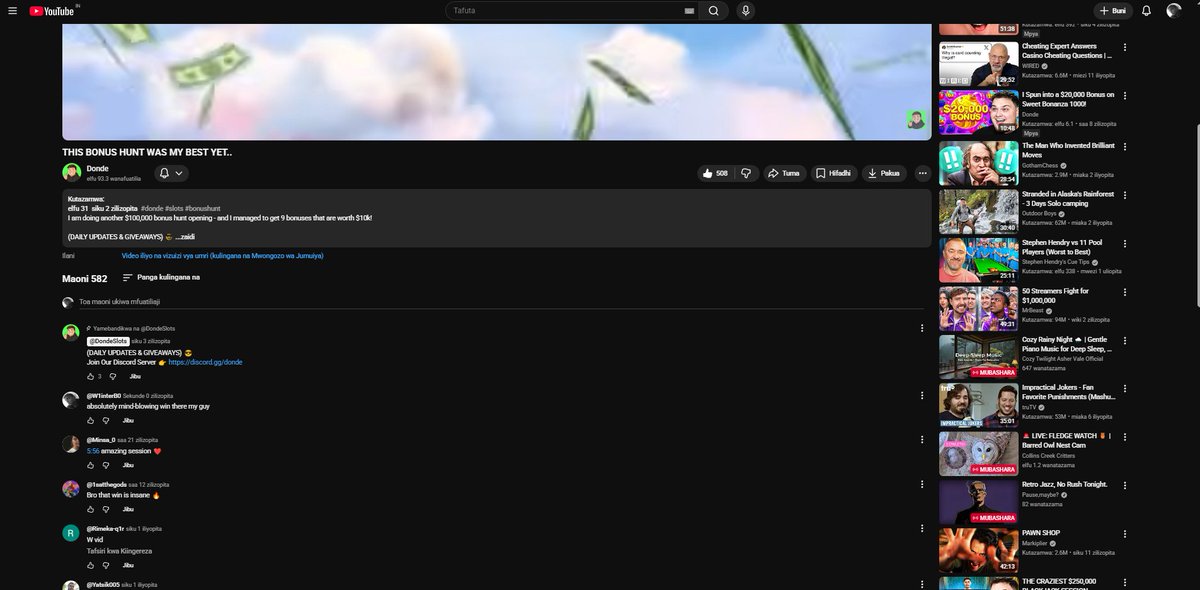Open options menu for PAWN SHOP video
This screenshot has width=1200, height=590.
pyautogui.click(x=1125, y=533)
